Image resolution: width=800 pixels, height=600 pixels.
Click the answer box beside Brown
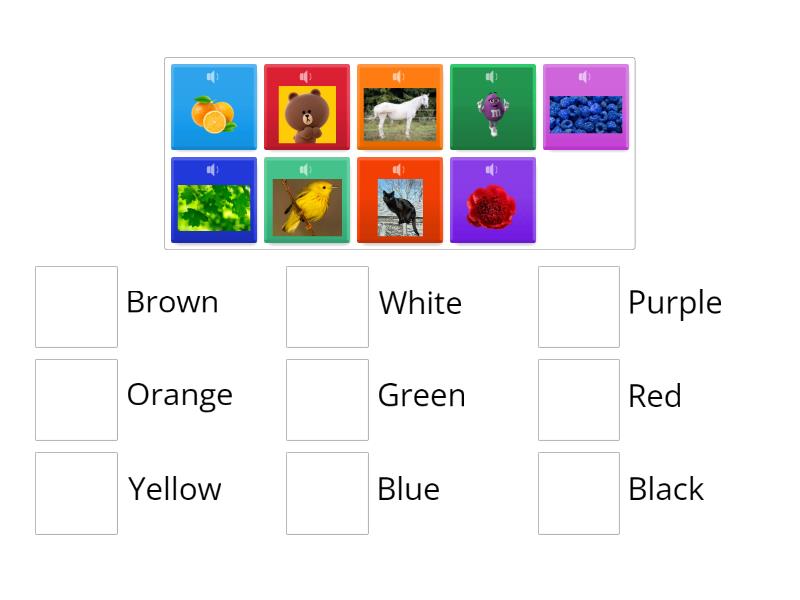click(x=76, y=306)
